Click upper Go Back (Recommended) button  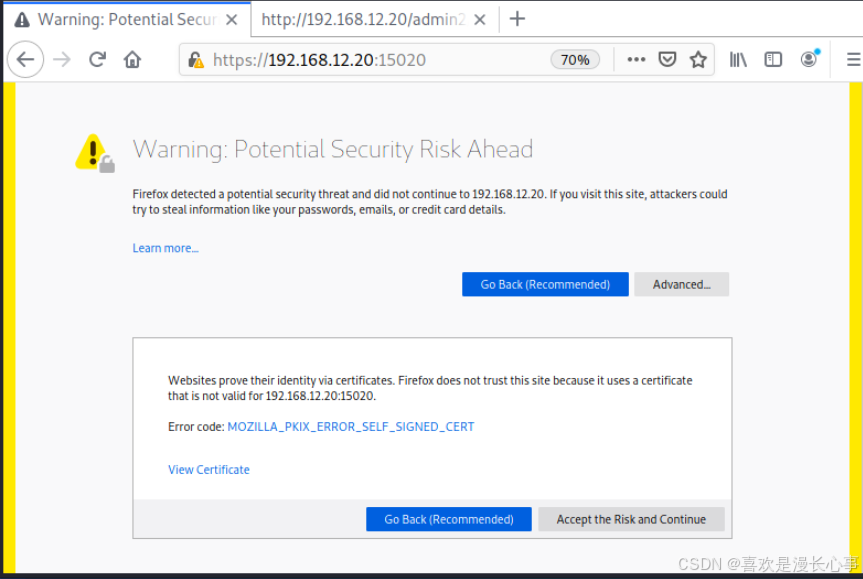545,285
